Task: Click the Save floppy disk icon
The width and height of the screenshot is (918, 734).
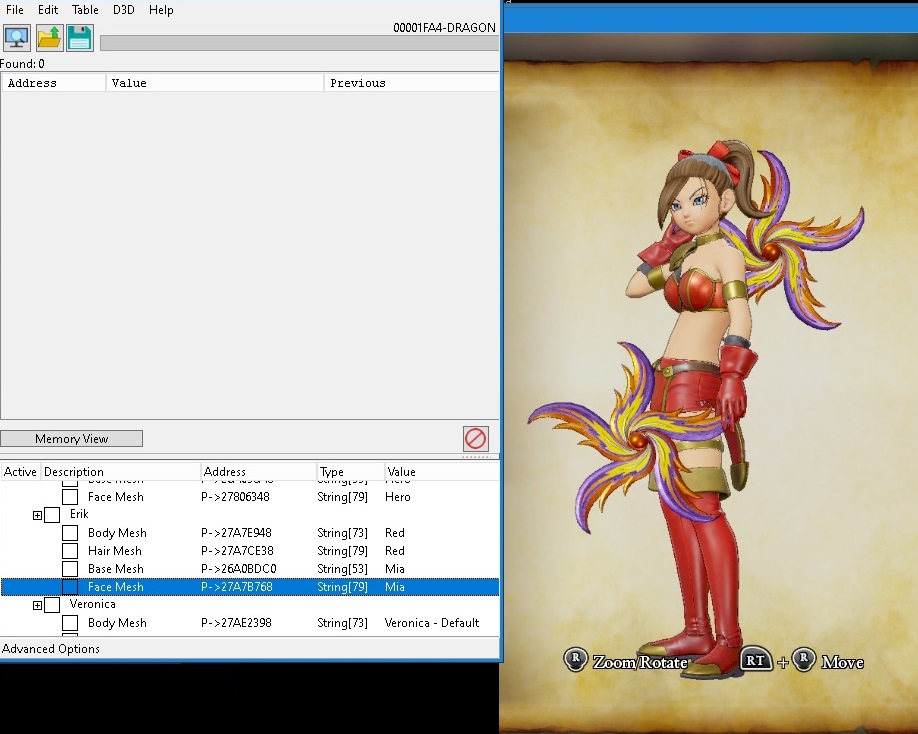Action: point(80,38)
